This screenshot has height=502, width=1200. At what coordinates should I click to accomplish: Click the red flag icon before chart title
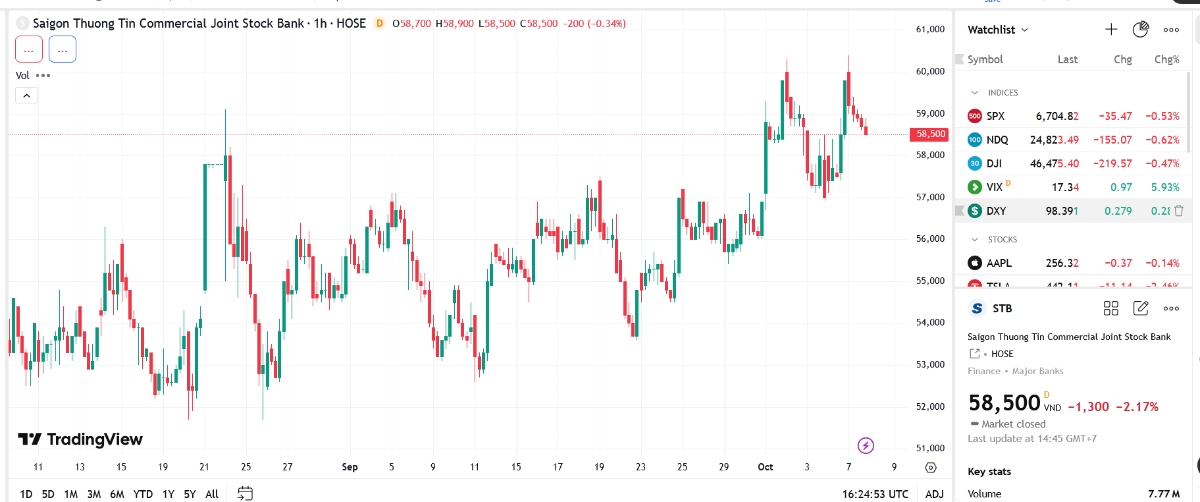click(23, 22)
